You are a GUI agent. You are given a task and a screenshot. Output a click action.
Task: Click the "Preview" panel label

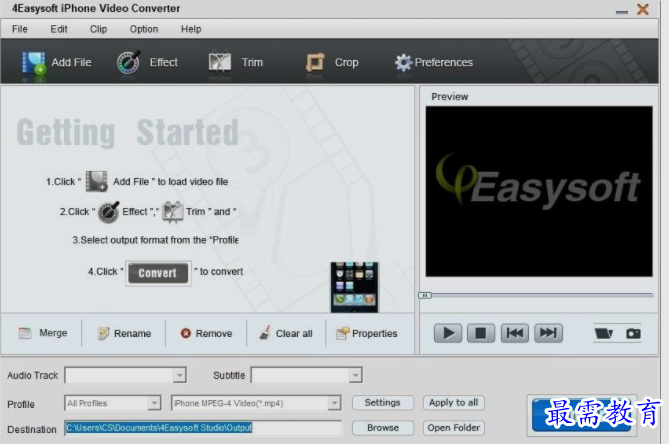[449, 97]
